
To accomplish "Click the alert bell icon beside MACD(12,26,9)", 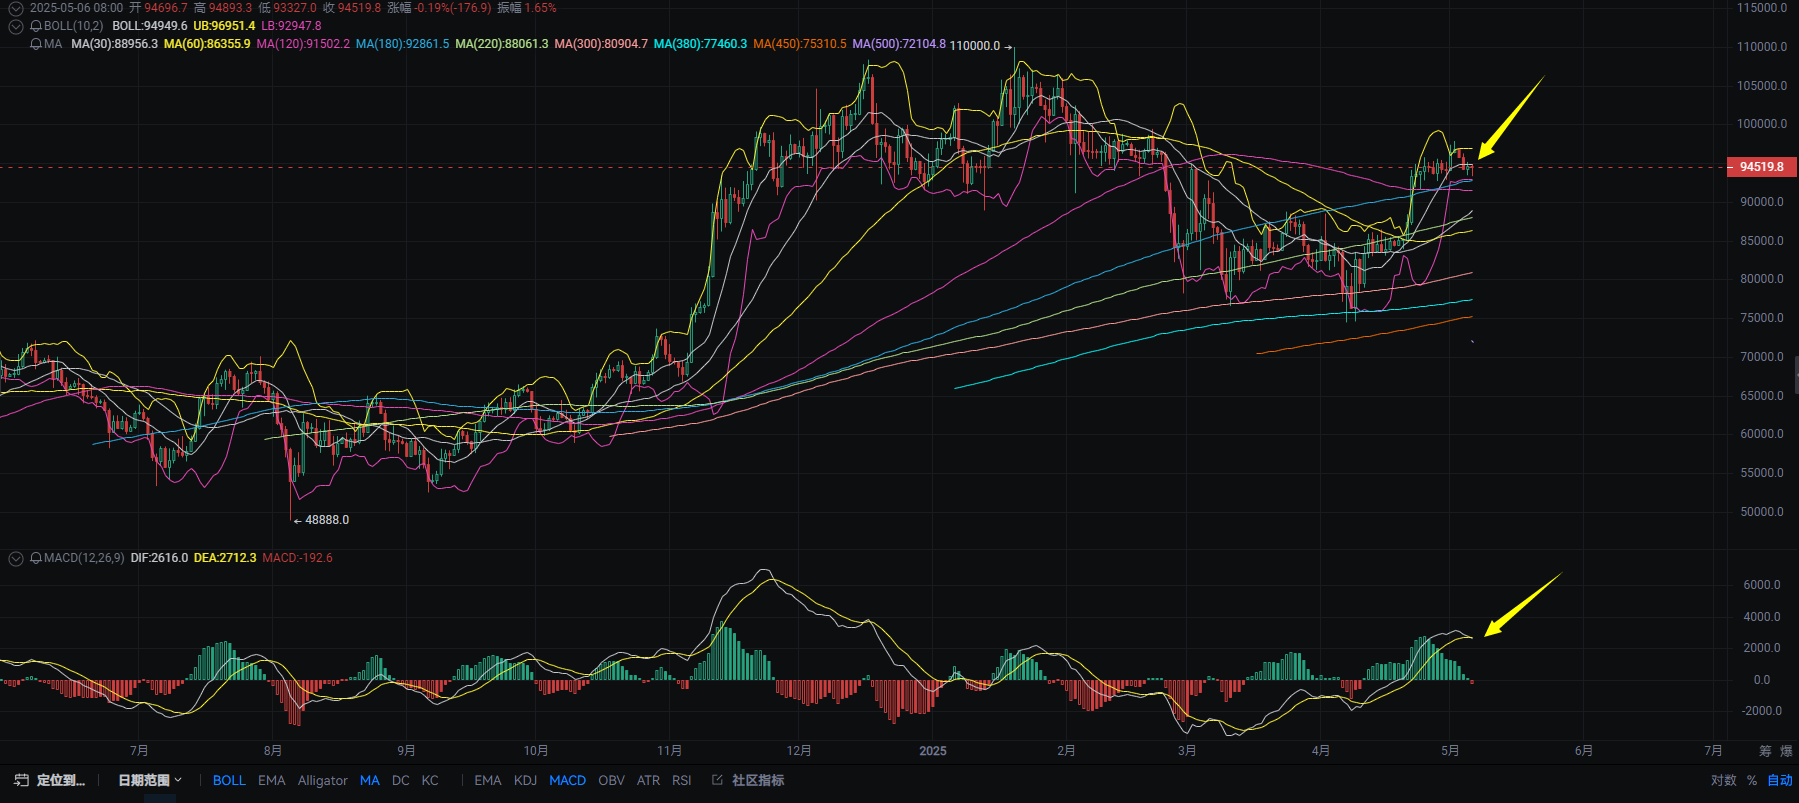I will tap(36, 558).
